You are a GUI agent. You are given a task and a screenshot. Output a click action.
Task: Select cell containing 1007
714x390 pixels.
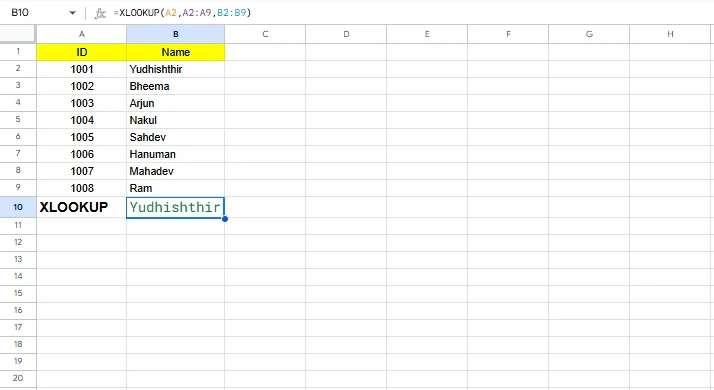click(x=82, y=171)
